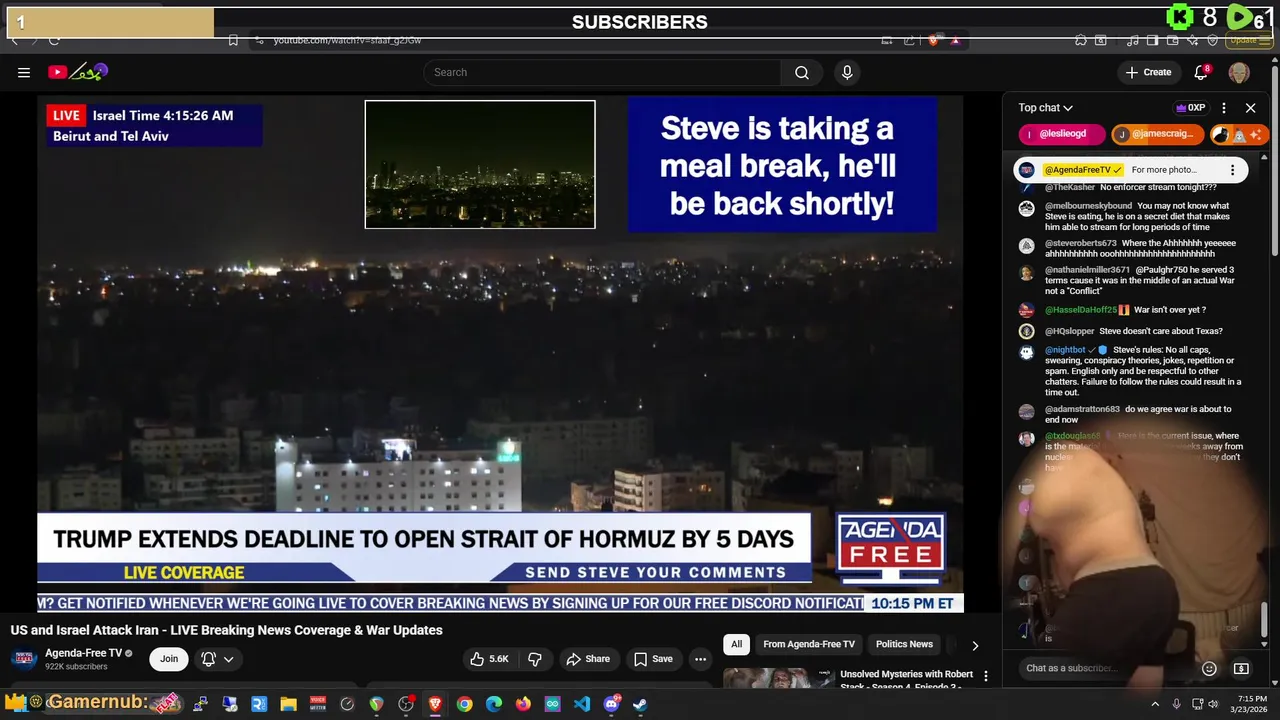Show next filter chips with arrow
This screenshot has height=720, width=1280.
click(975, 645)
